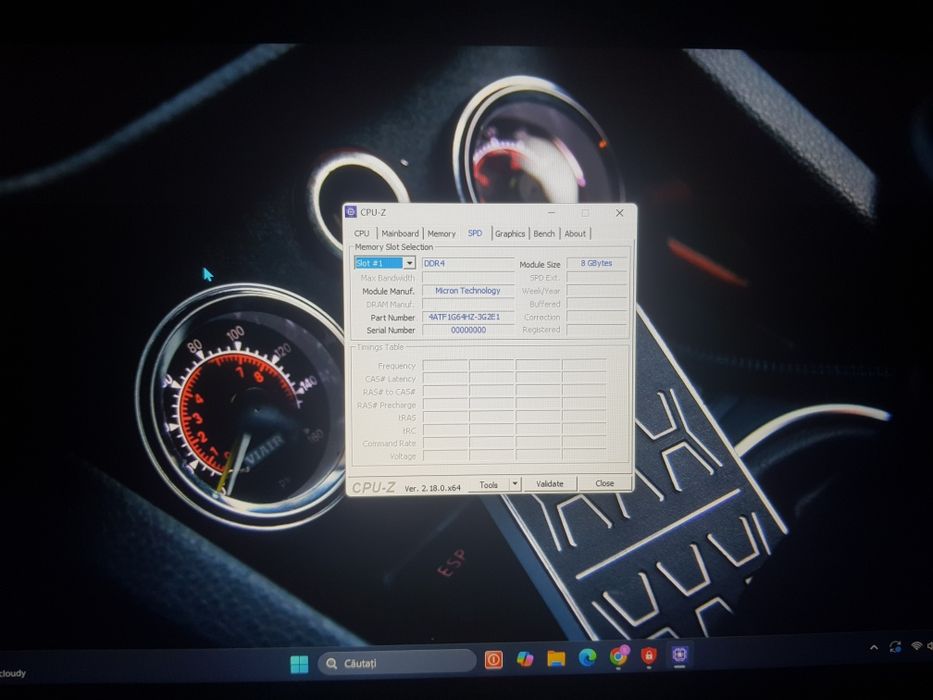The width and height of the screenshot is (933, 700).
Task: Click the Ver. 2.18.0.x64 version text
Action: [x=433, y=488]
